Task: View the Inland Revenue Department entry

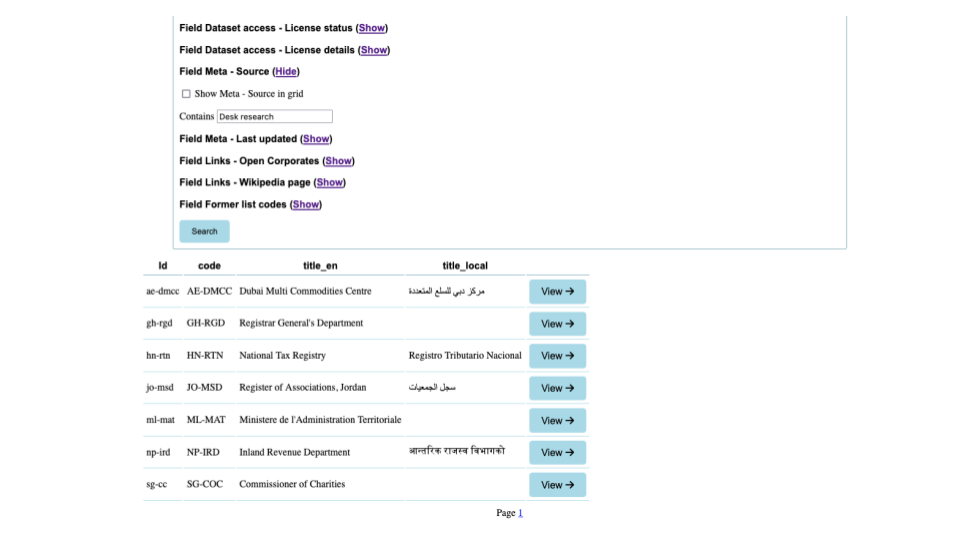Action: coord(557,452)
